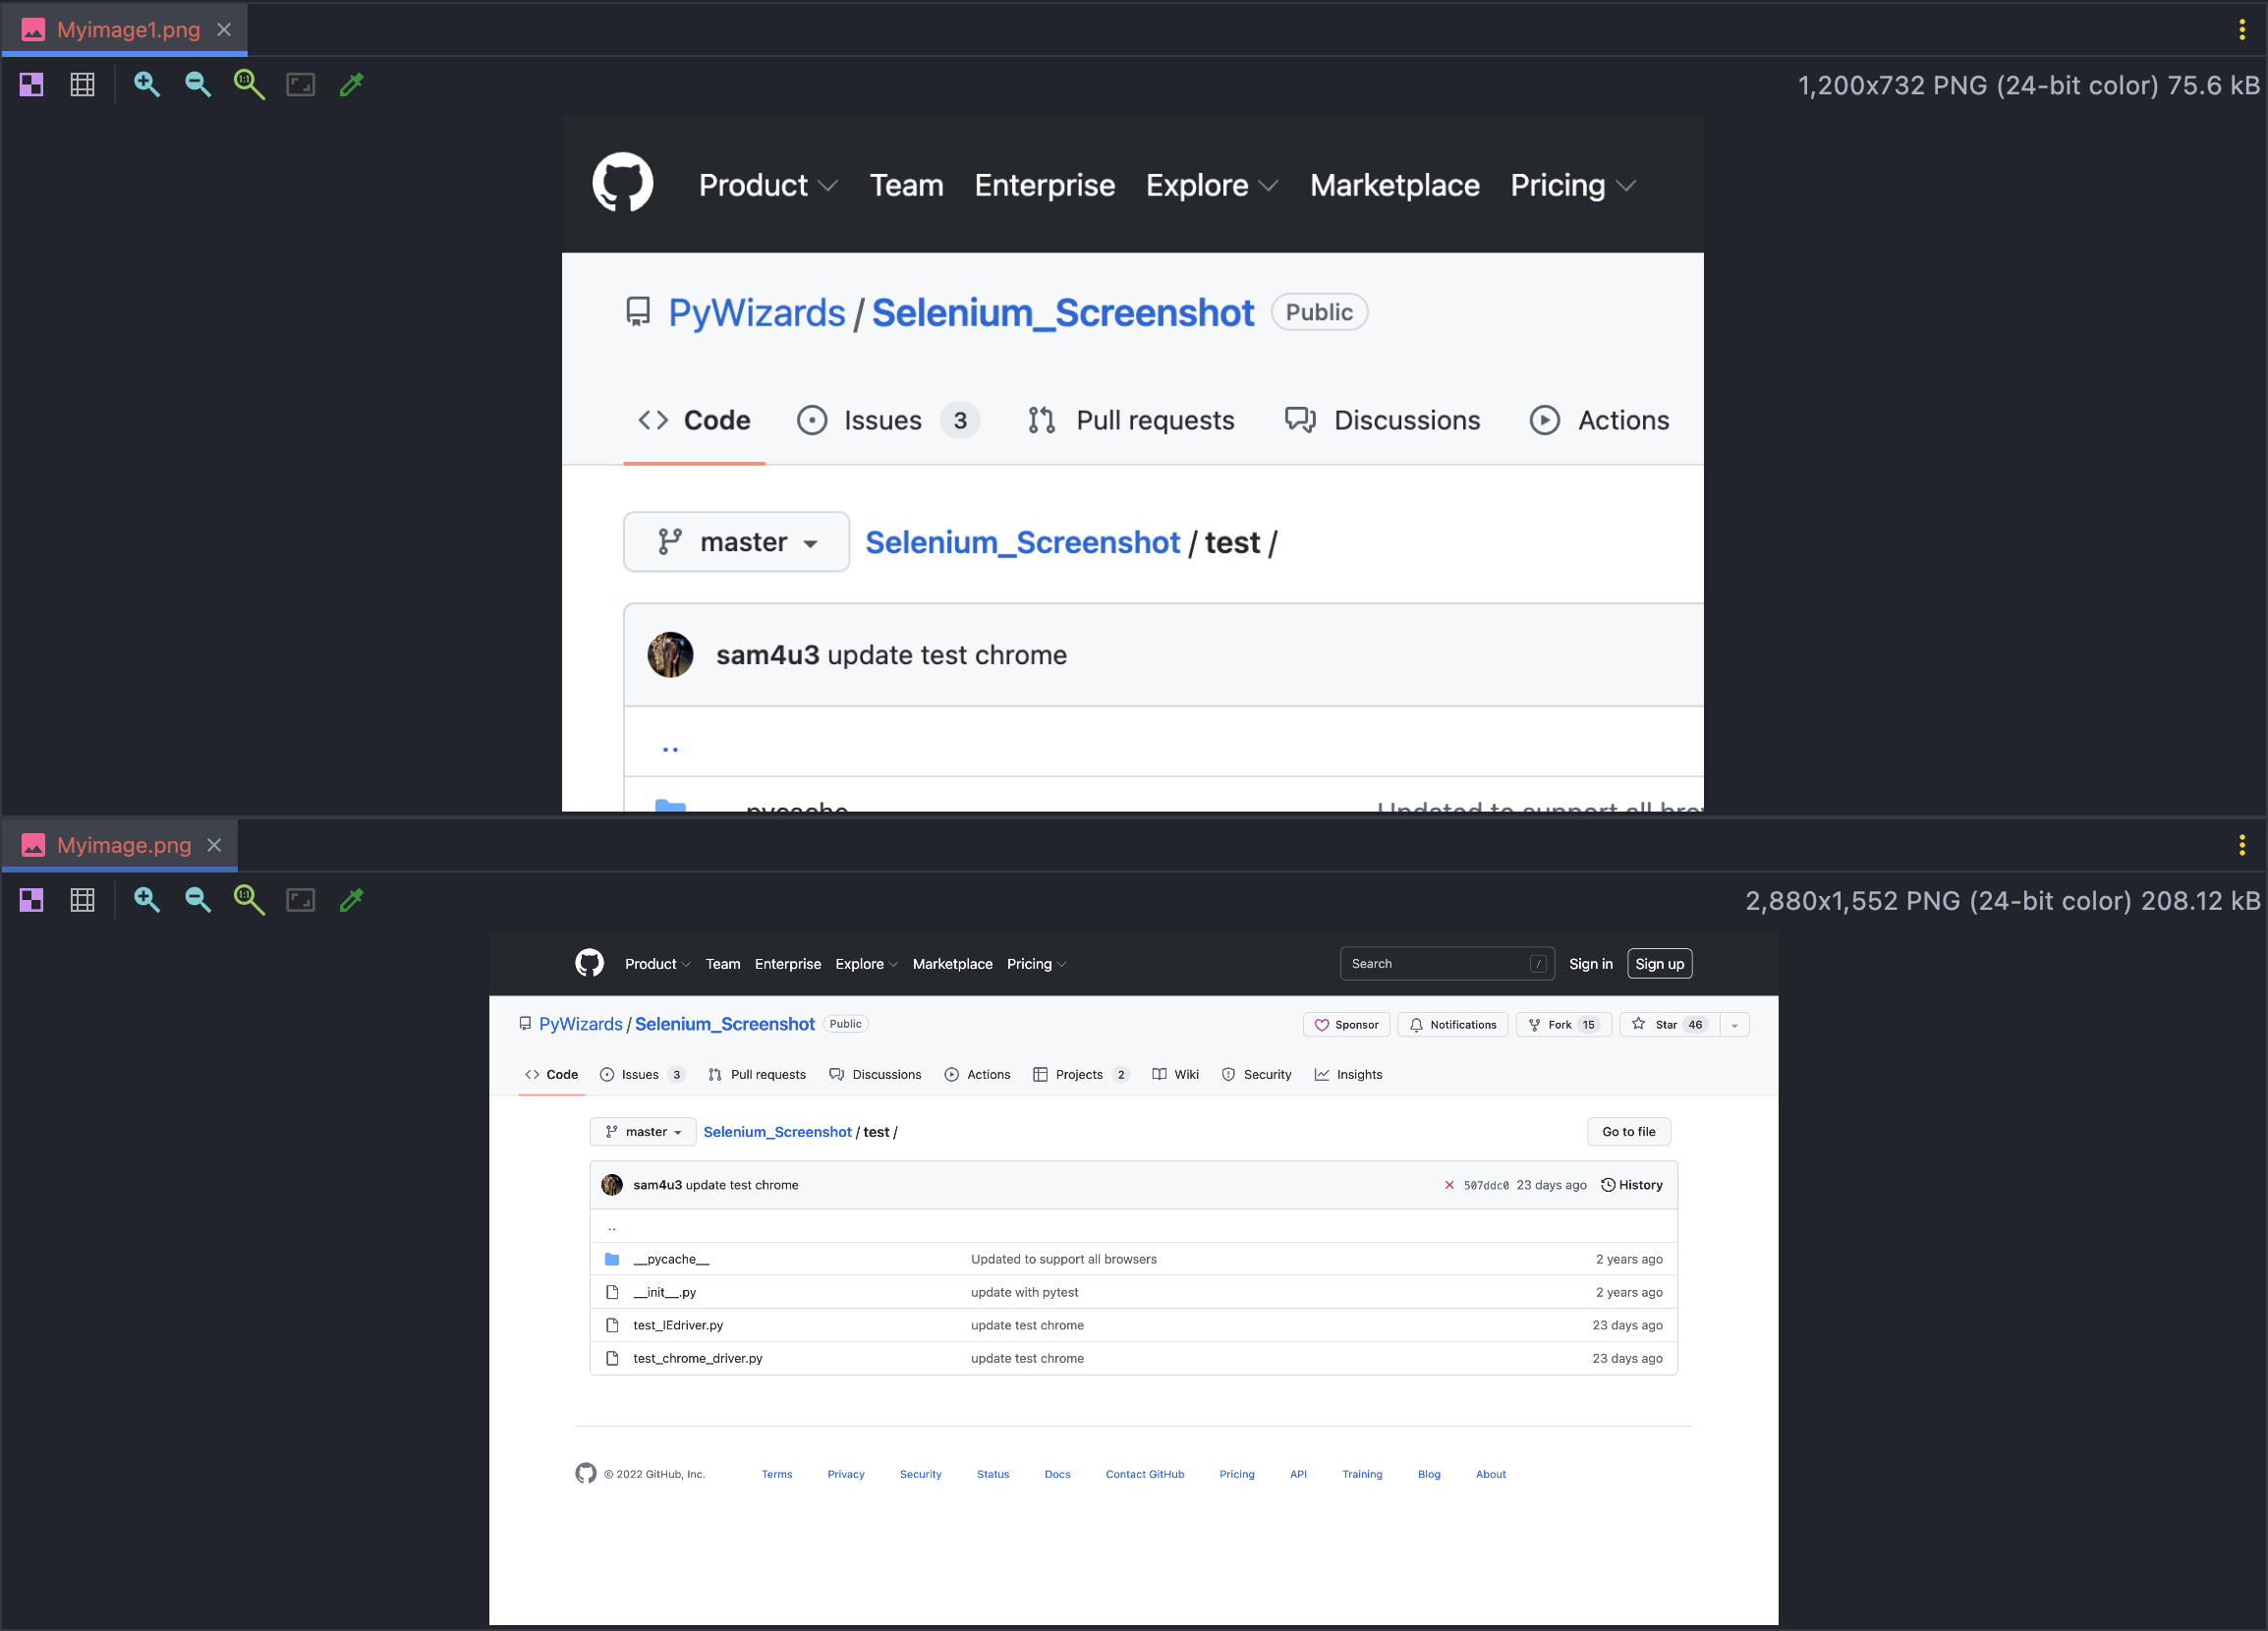Pick color with eyedropper in Myimage.png toolbar

tap(351, 900)
